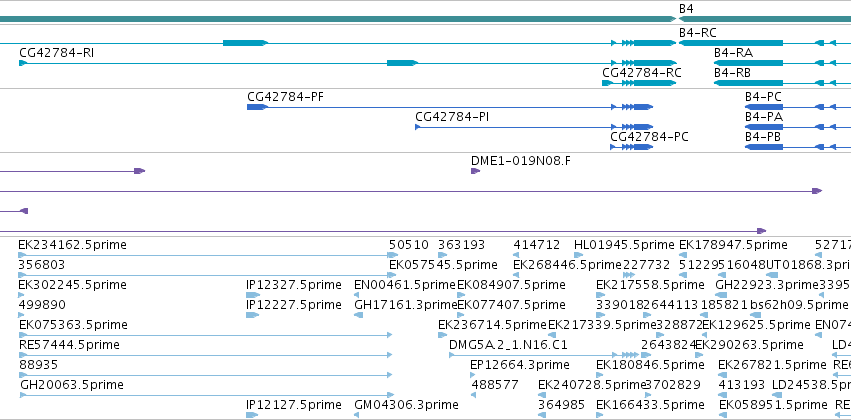Click the 364985 feature label
The image size is (851, 420).
click(562, 405)
